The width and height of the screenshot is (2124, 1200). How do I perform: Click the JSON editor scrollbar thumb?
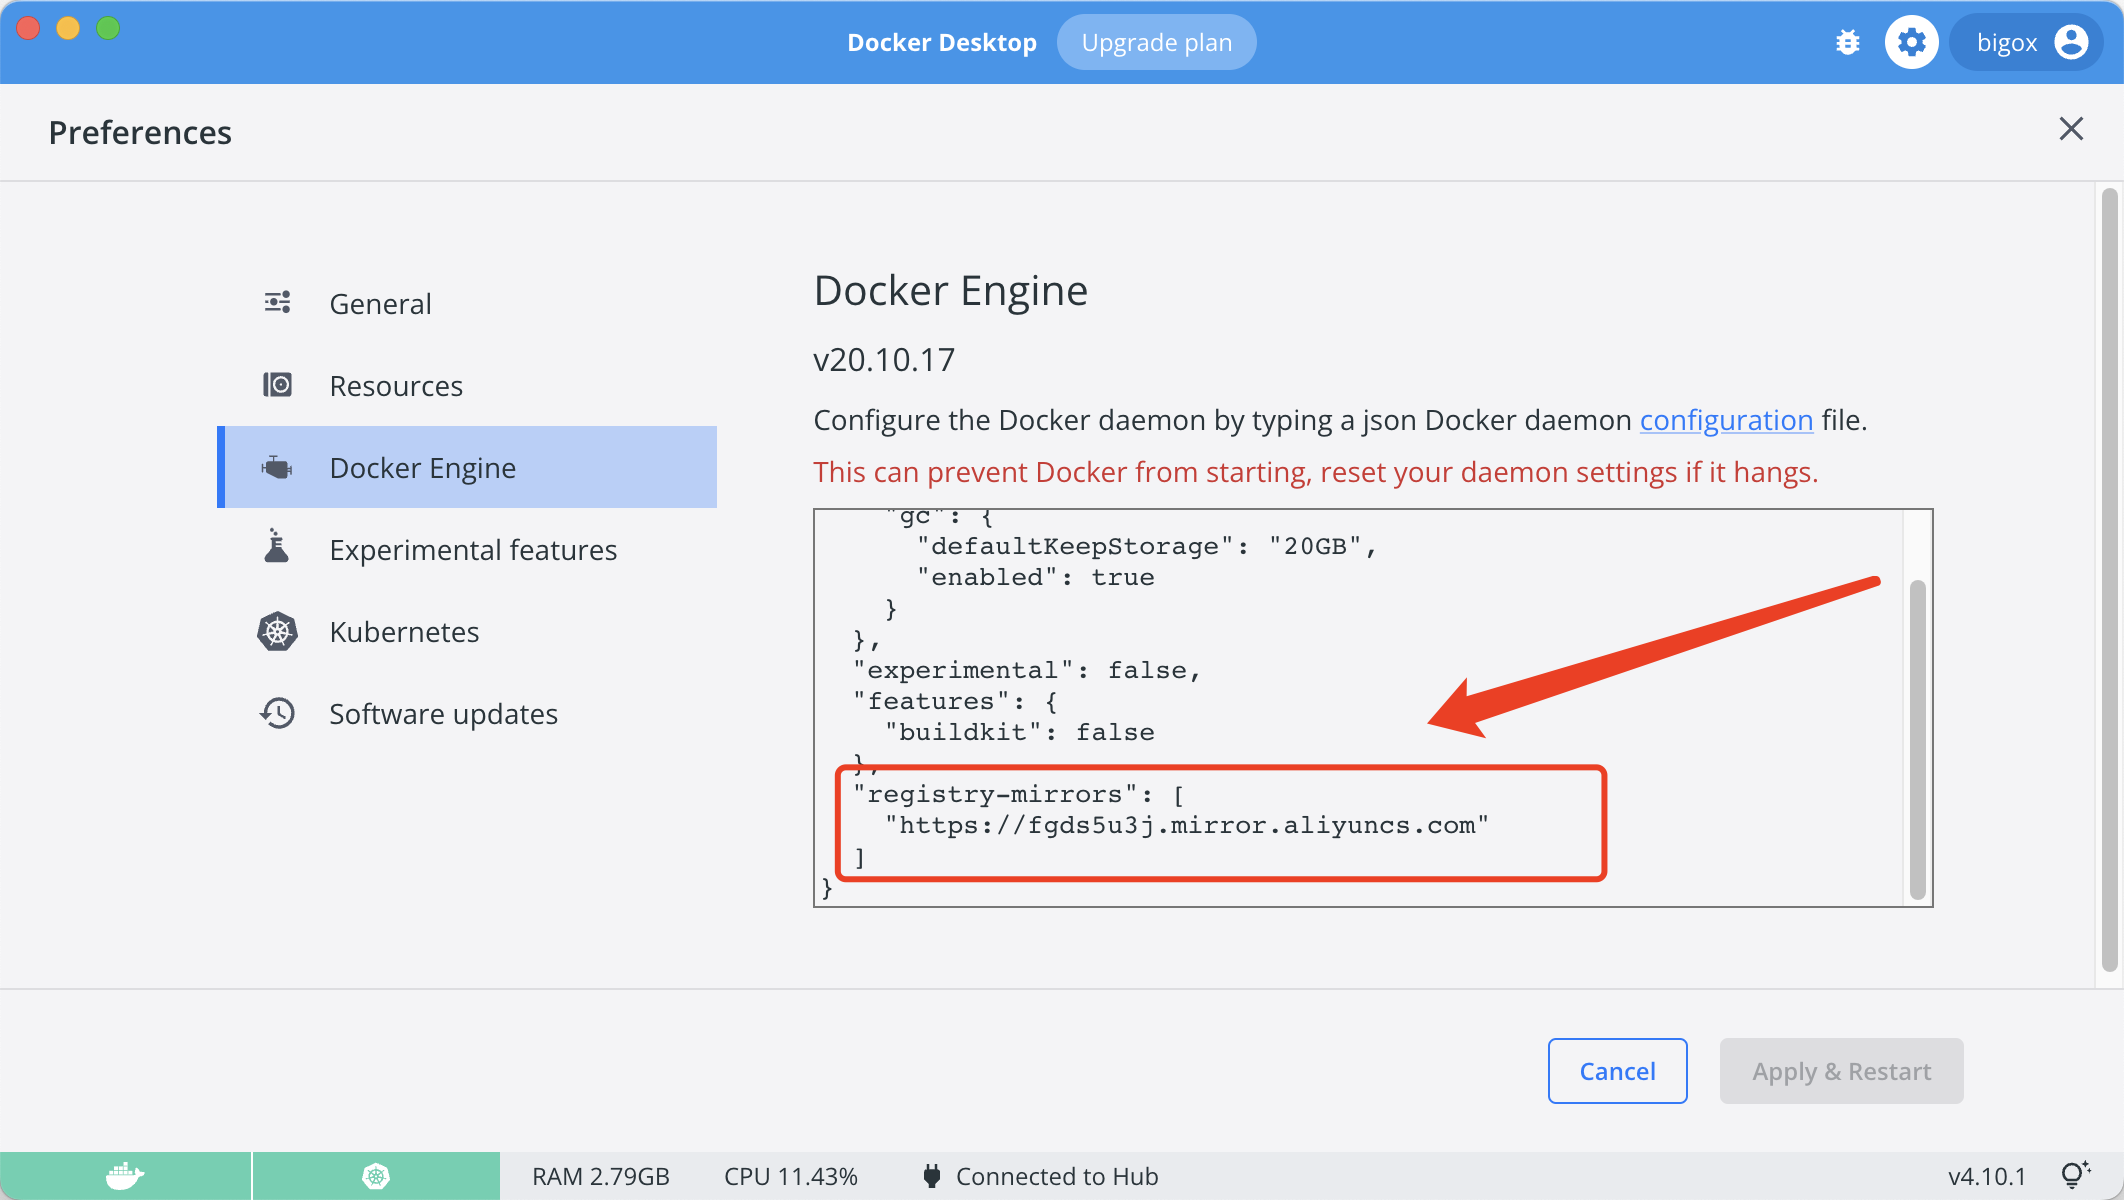tap(1917, 740)
